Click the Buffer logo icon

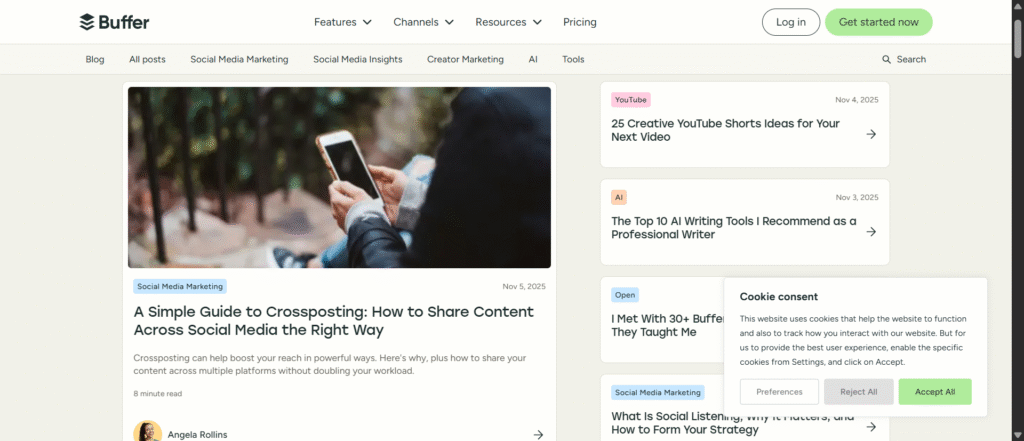tap(87, 22)
